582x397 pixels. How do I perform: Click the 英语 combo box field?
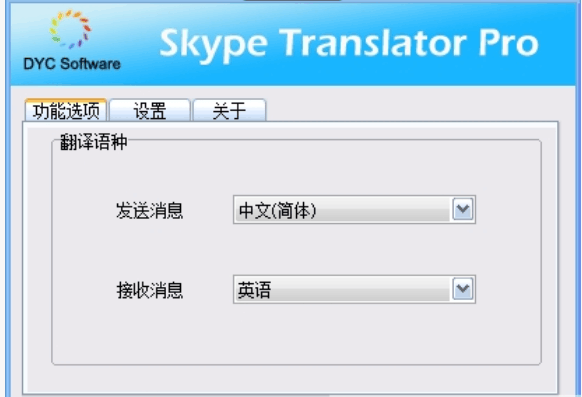tap(354, 289)
